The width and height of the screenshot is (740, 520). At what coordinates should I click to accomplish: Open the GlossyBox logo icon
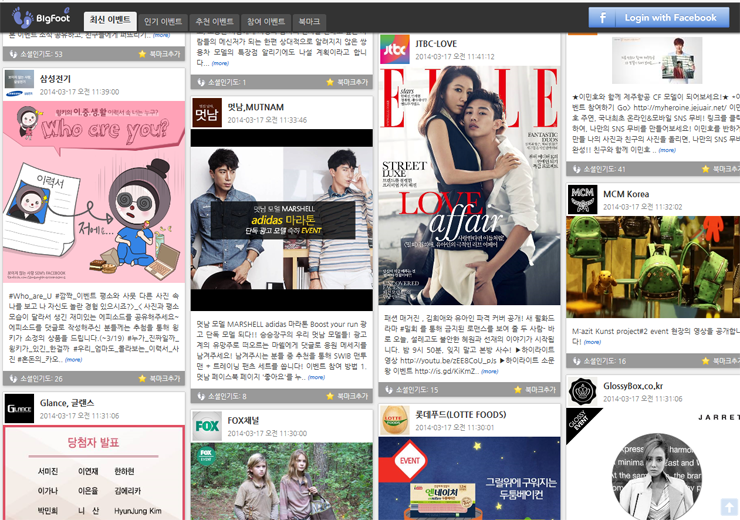pos(582,391)
